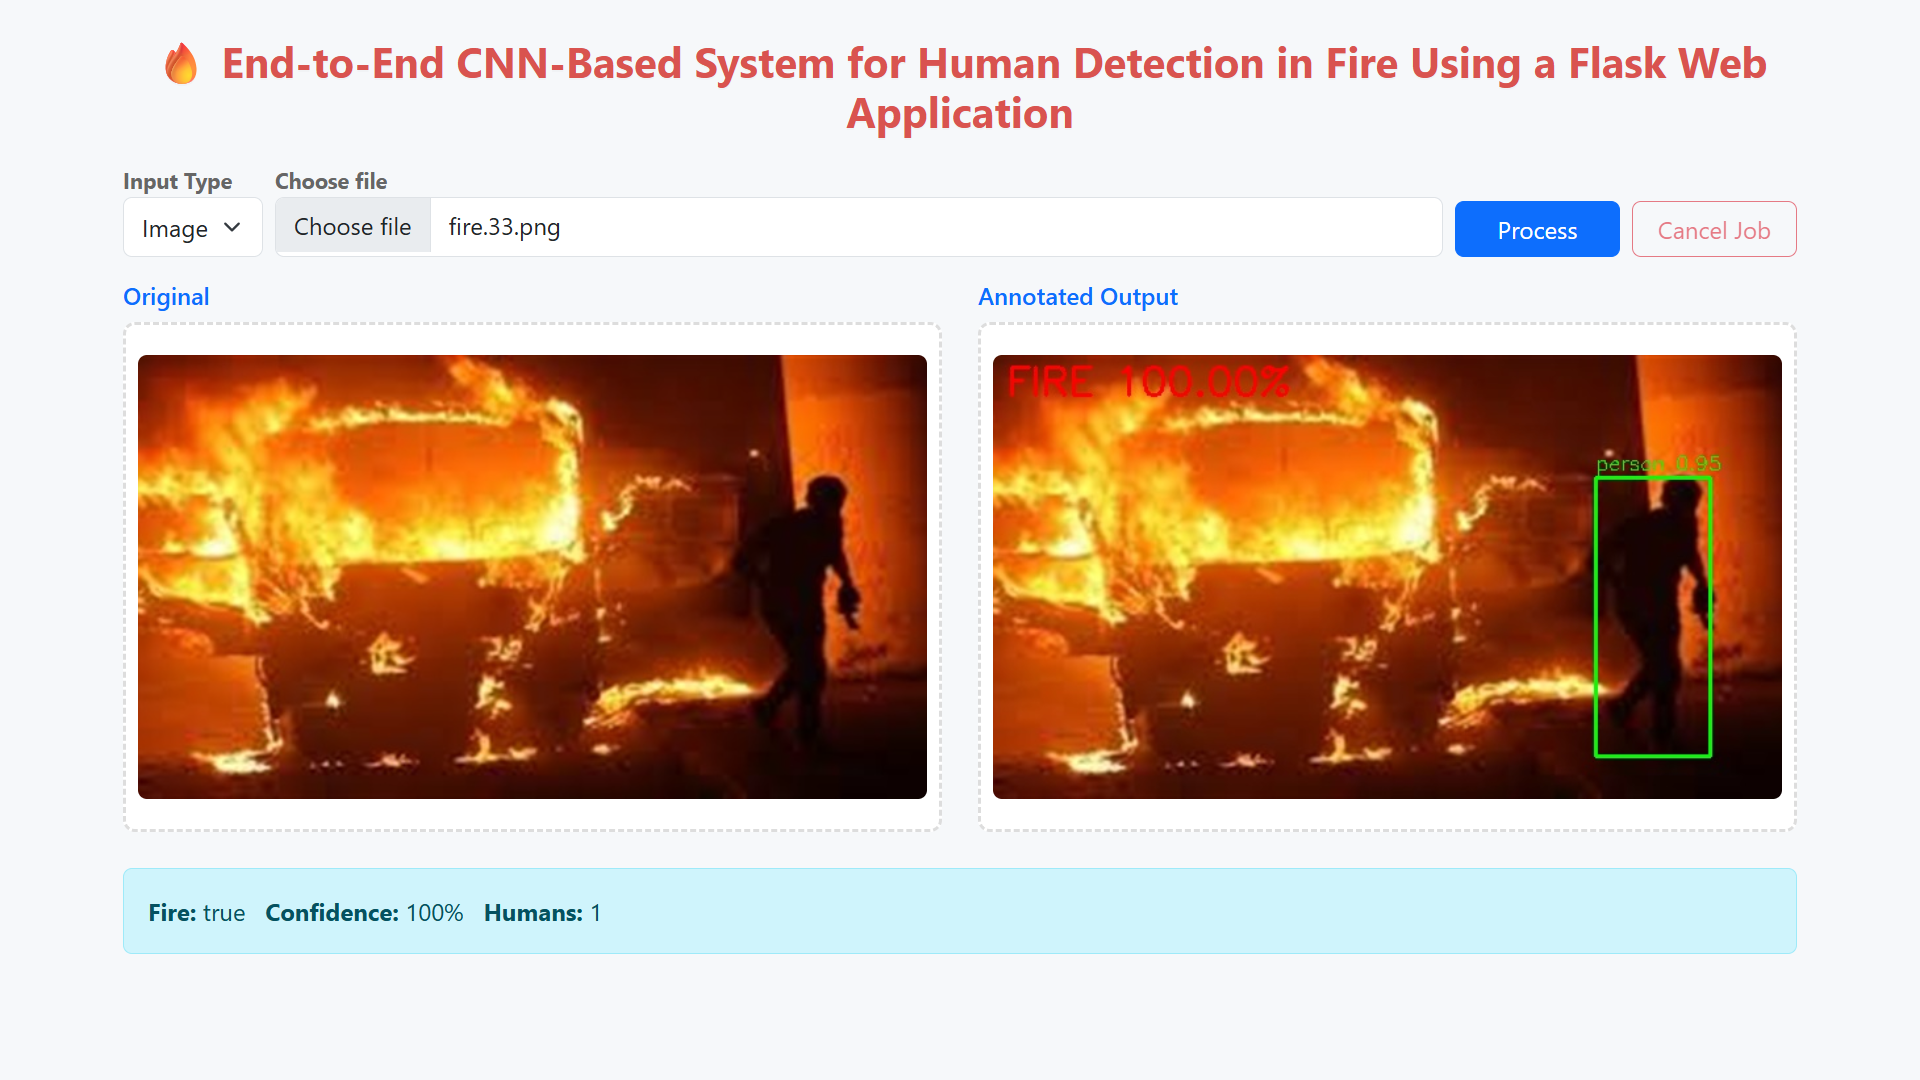The image size is (1920, 1080).
Task: Click the Humans: 1 result text
Action: [543, 913]
